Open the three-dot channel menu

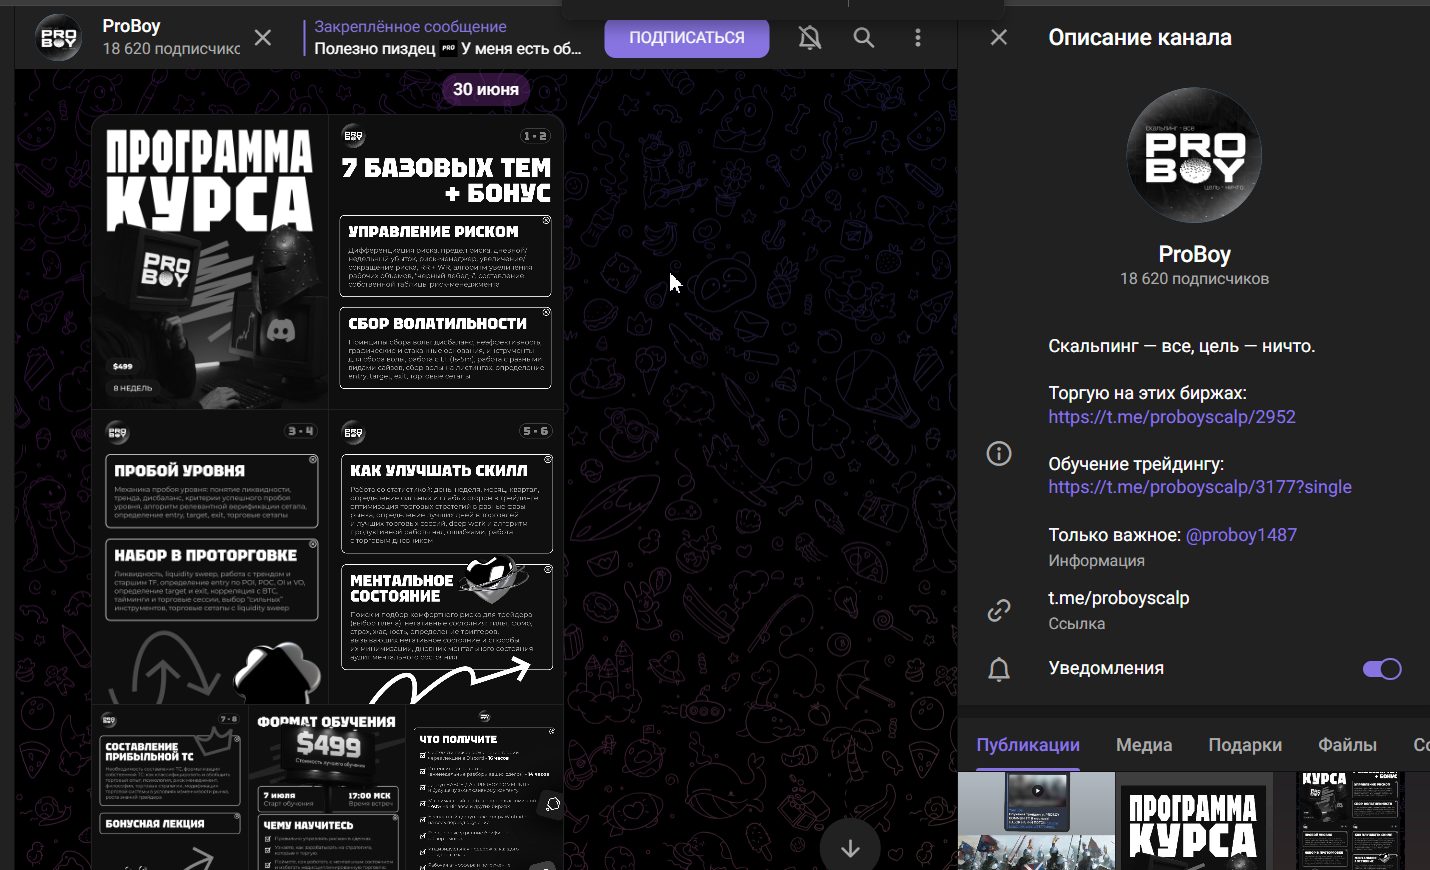click(918, 38)
